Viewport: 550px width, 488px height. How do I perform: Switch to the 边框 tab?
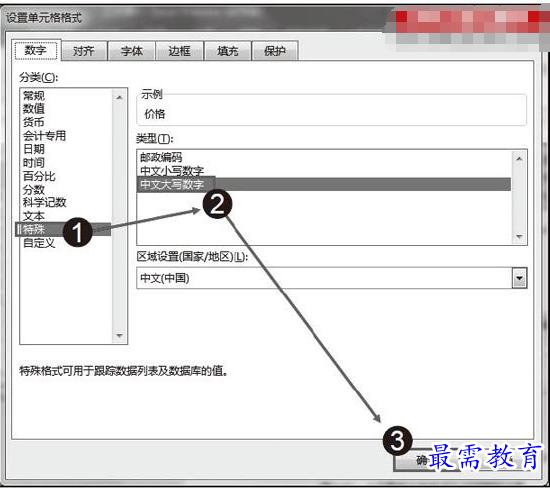[179, 51]
